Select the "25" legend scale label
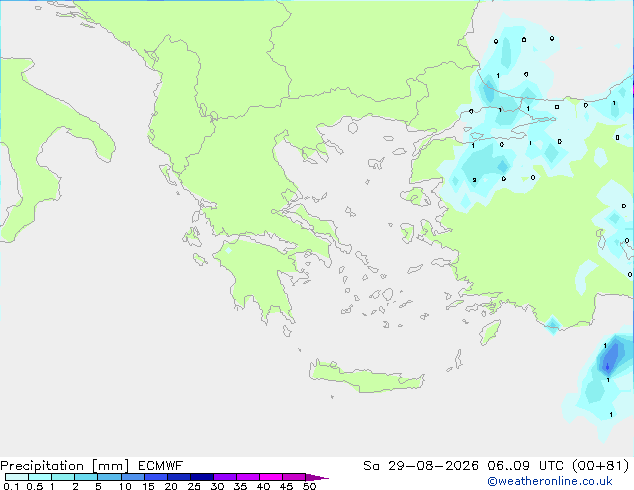This screenshot has height=490, width=634. (194, 486)
